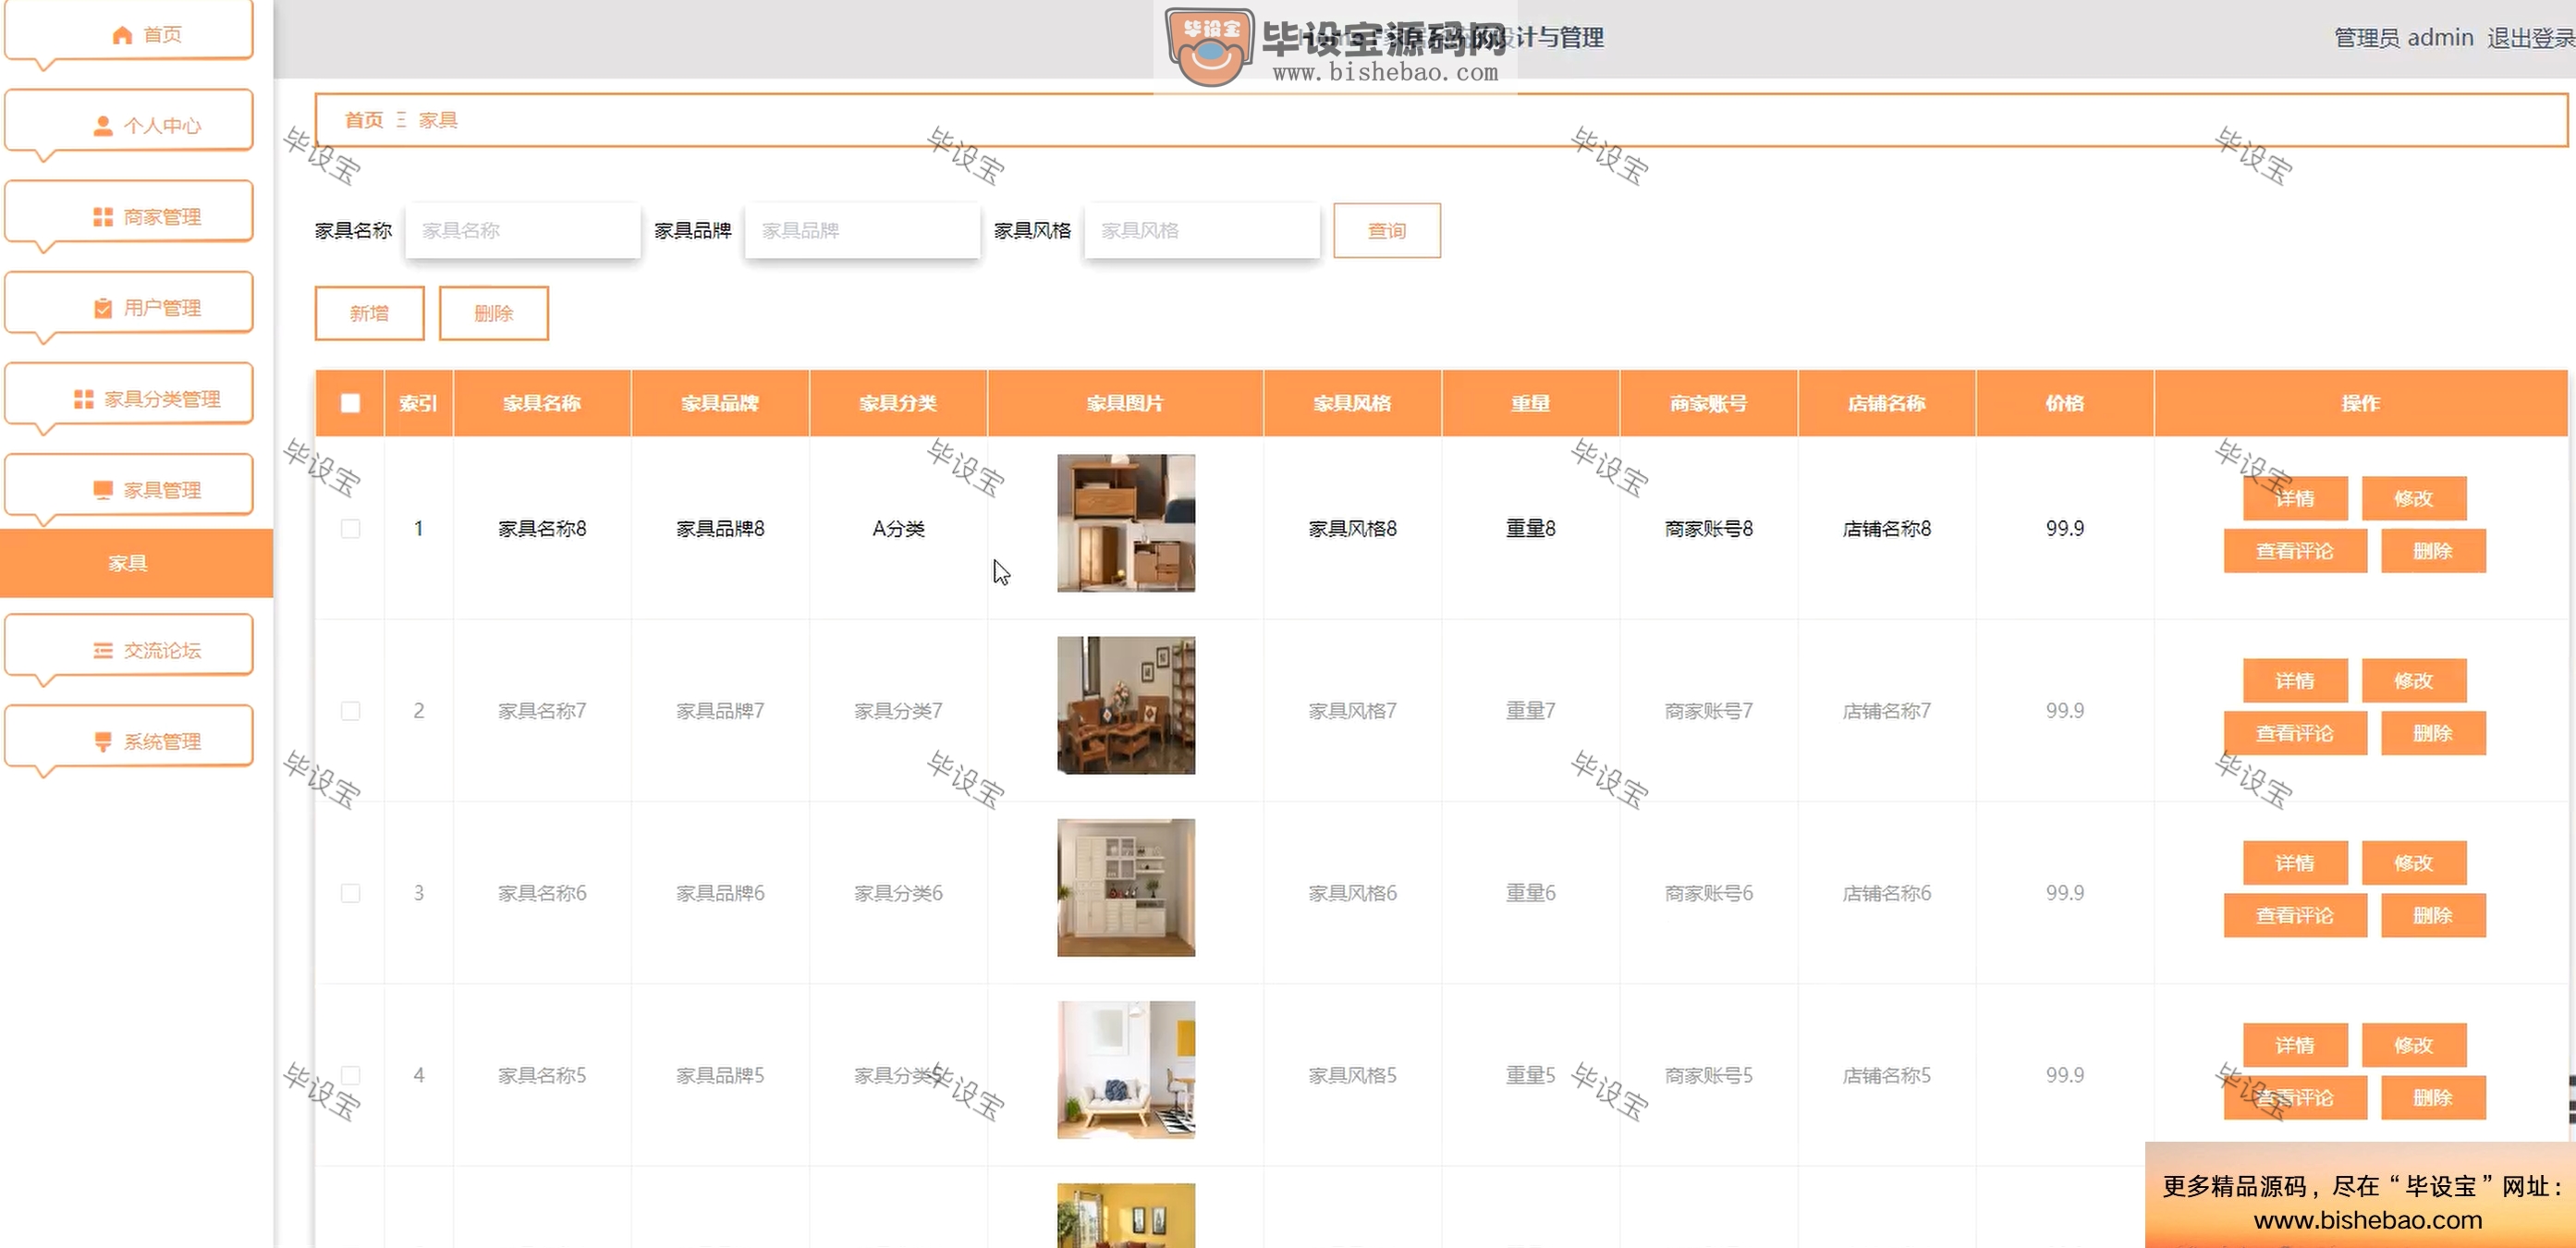The image size is (2576, 1248).
Task: Click 首页 breadcrumb link
Action: (364, 120)
